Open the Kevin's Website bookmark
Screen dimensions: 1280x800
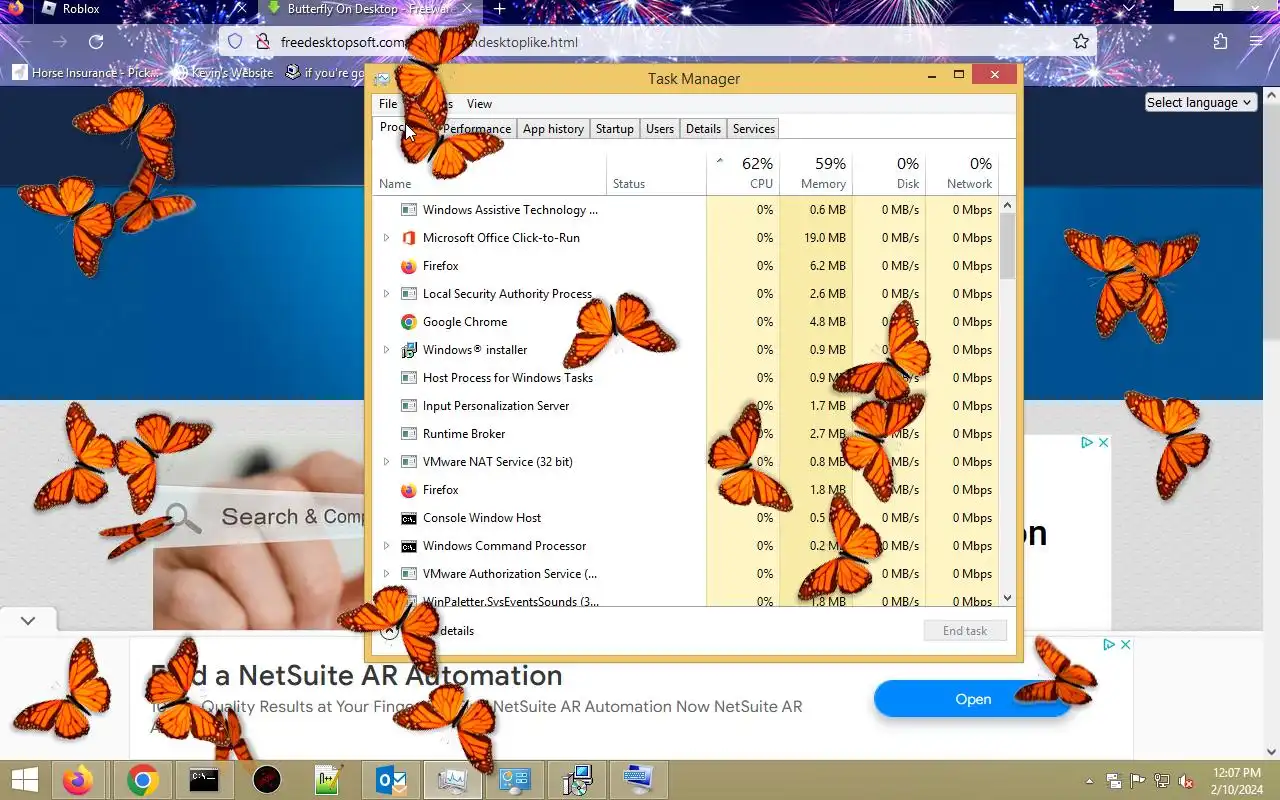(x=224, y=73)
